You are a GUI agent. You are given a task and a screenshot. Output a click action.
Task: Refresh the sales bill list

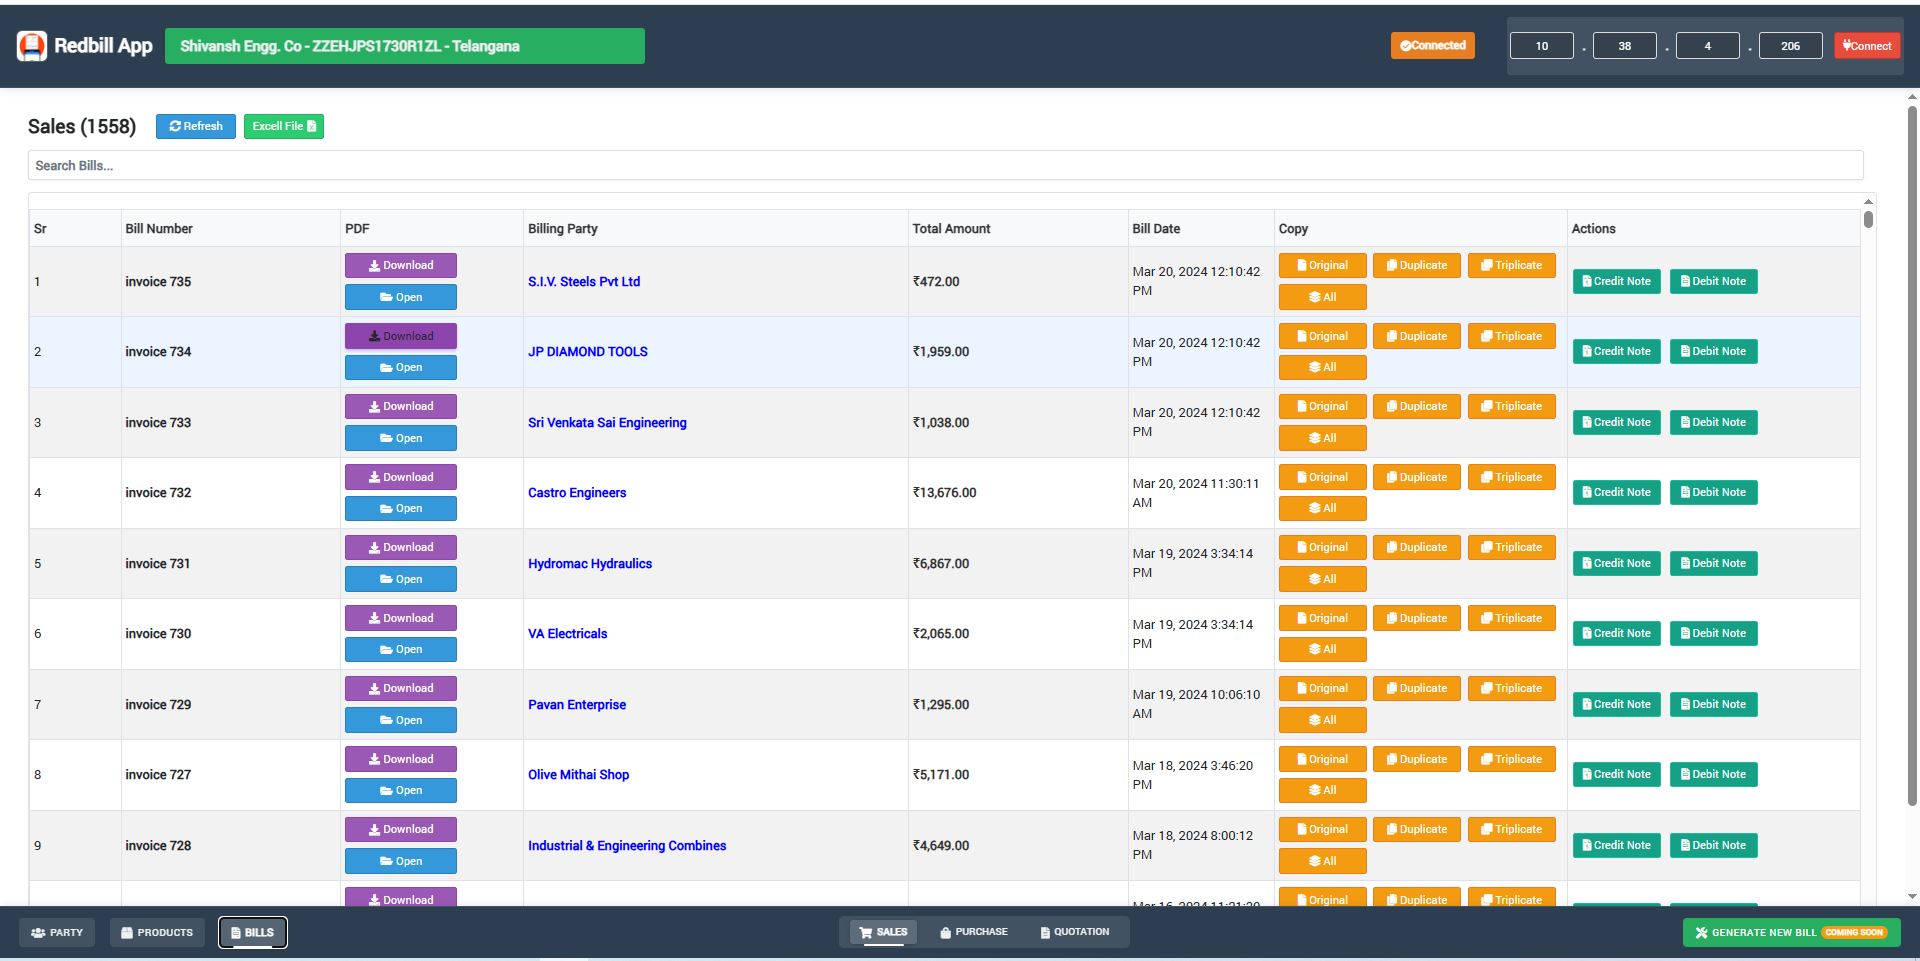point(196,126)
